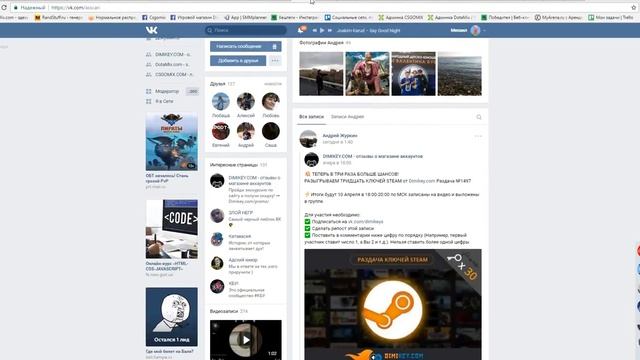Click ЗЛОЙ НЕГР community avatar
Screen dimensions: 640x360
217,216
